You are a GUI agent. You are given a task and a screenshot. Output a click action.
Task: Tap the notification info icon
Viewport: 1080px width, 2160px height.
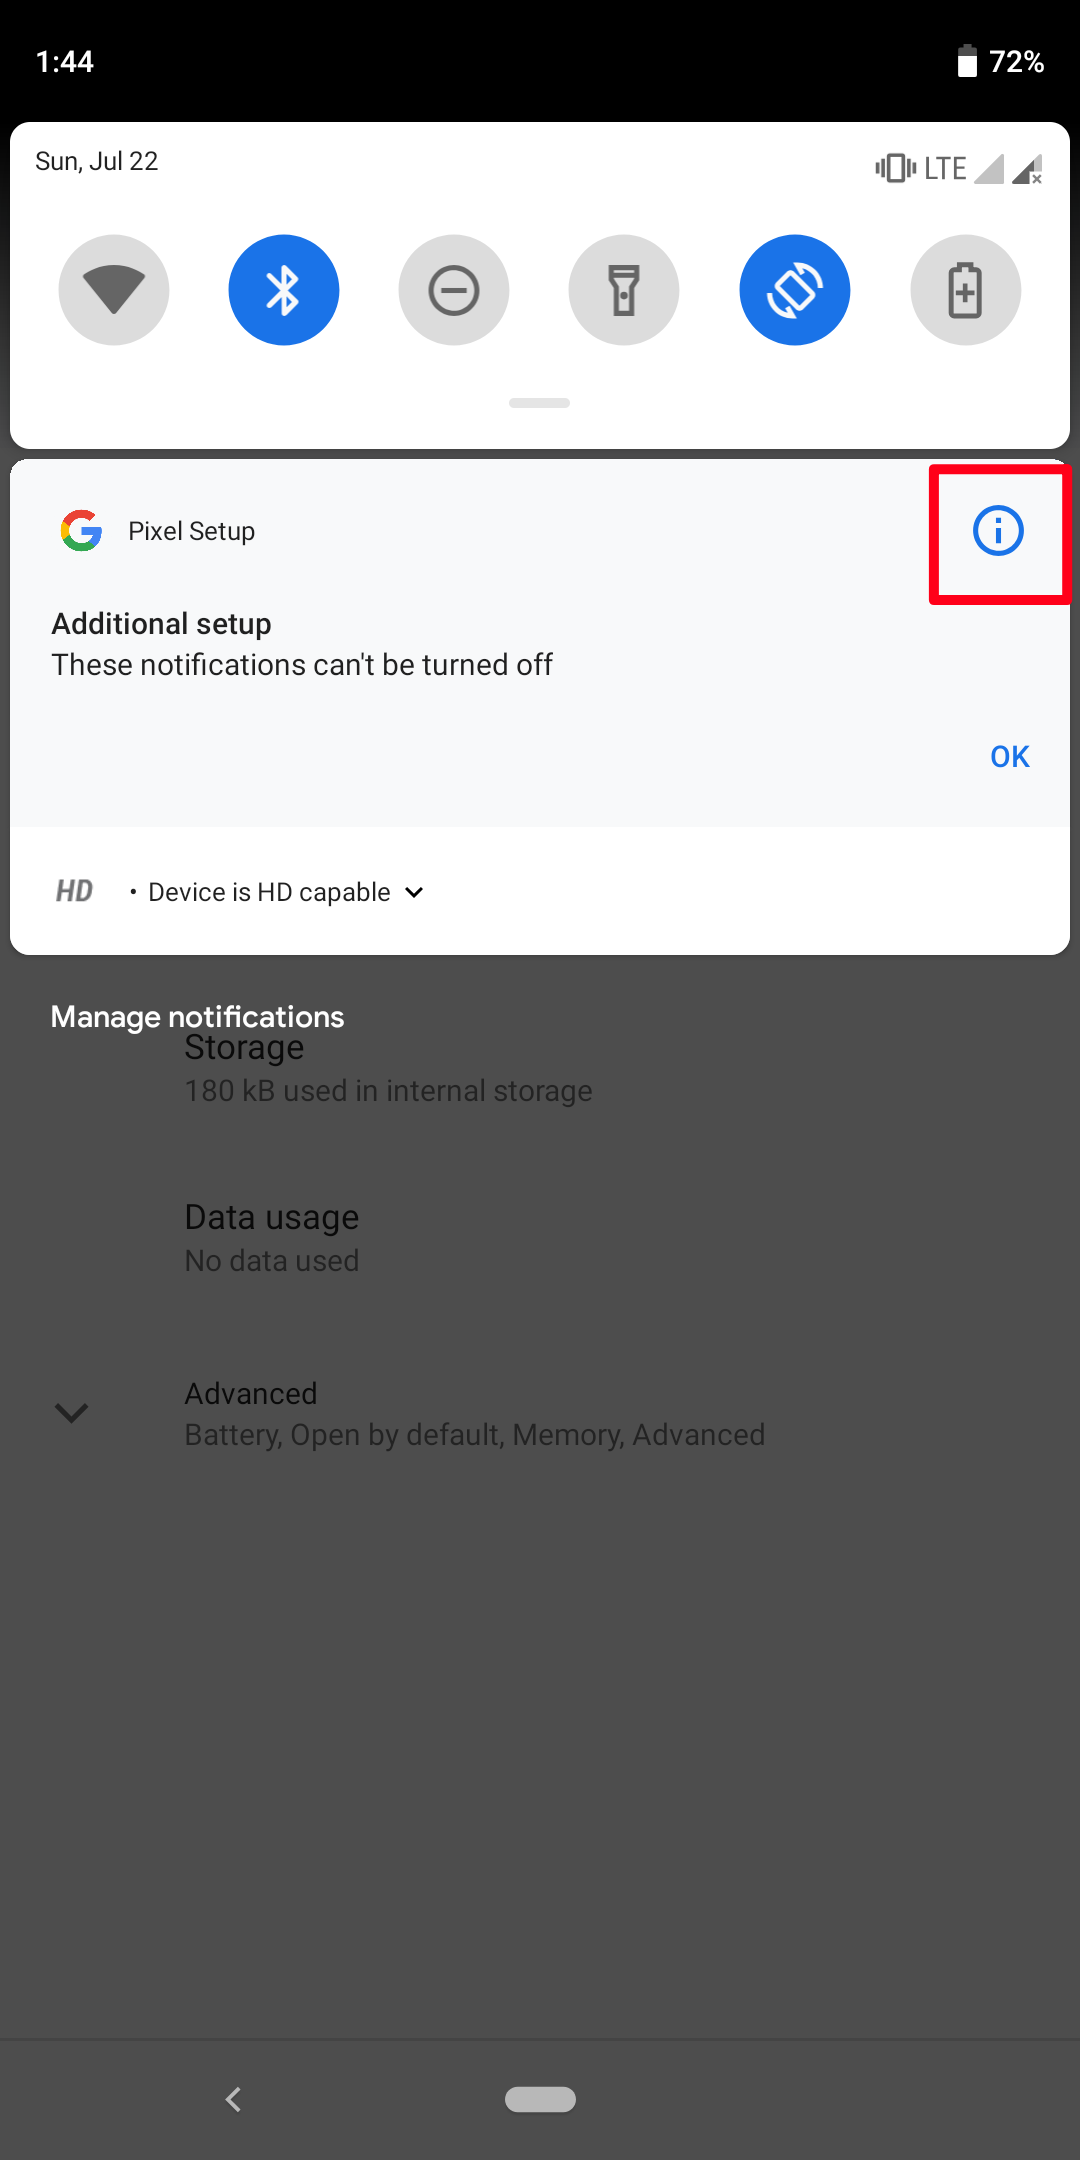(998, 531)
